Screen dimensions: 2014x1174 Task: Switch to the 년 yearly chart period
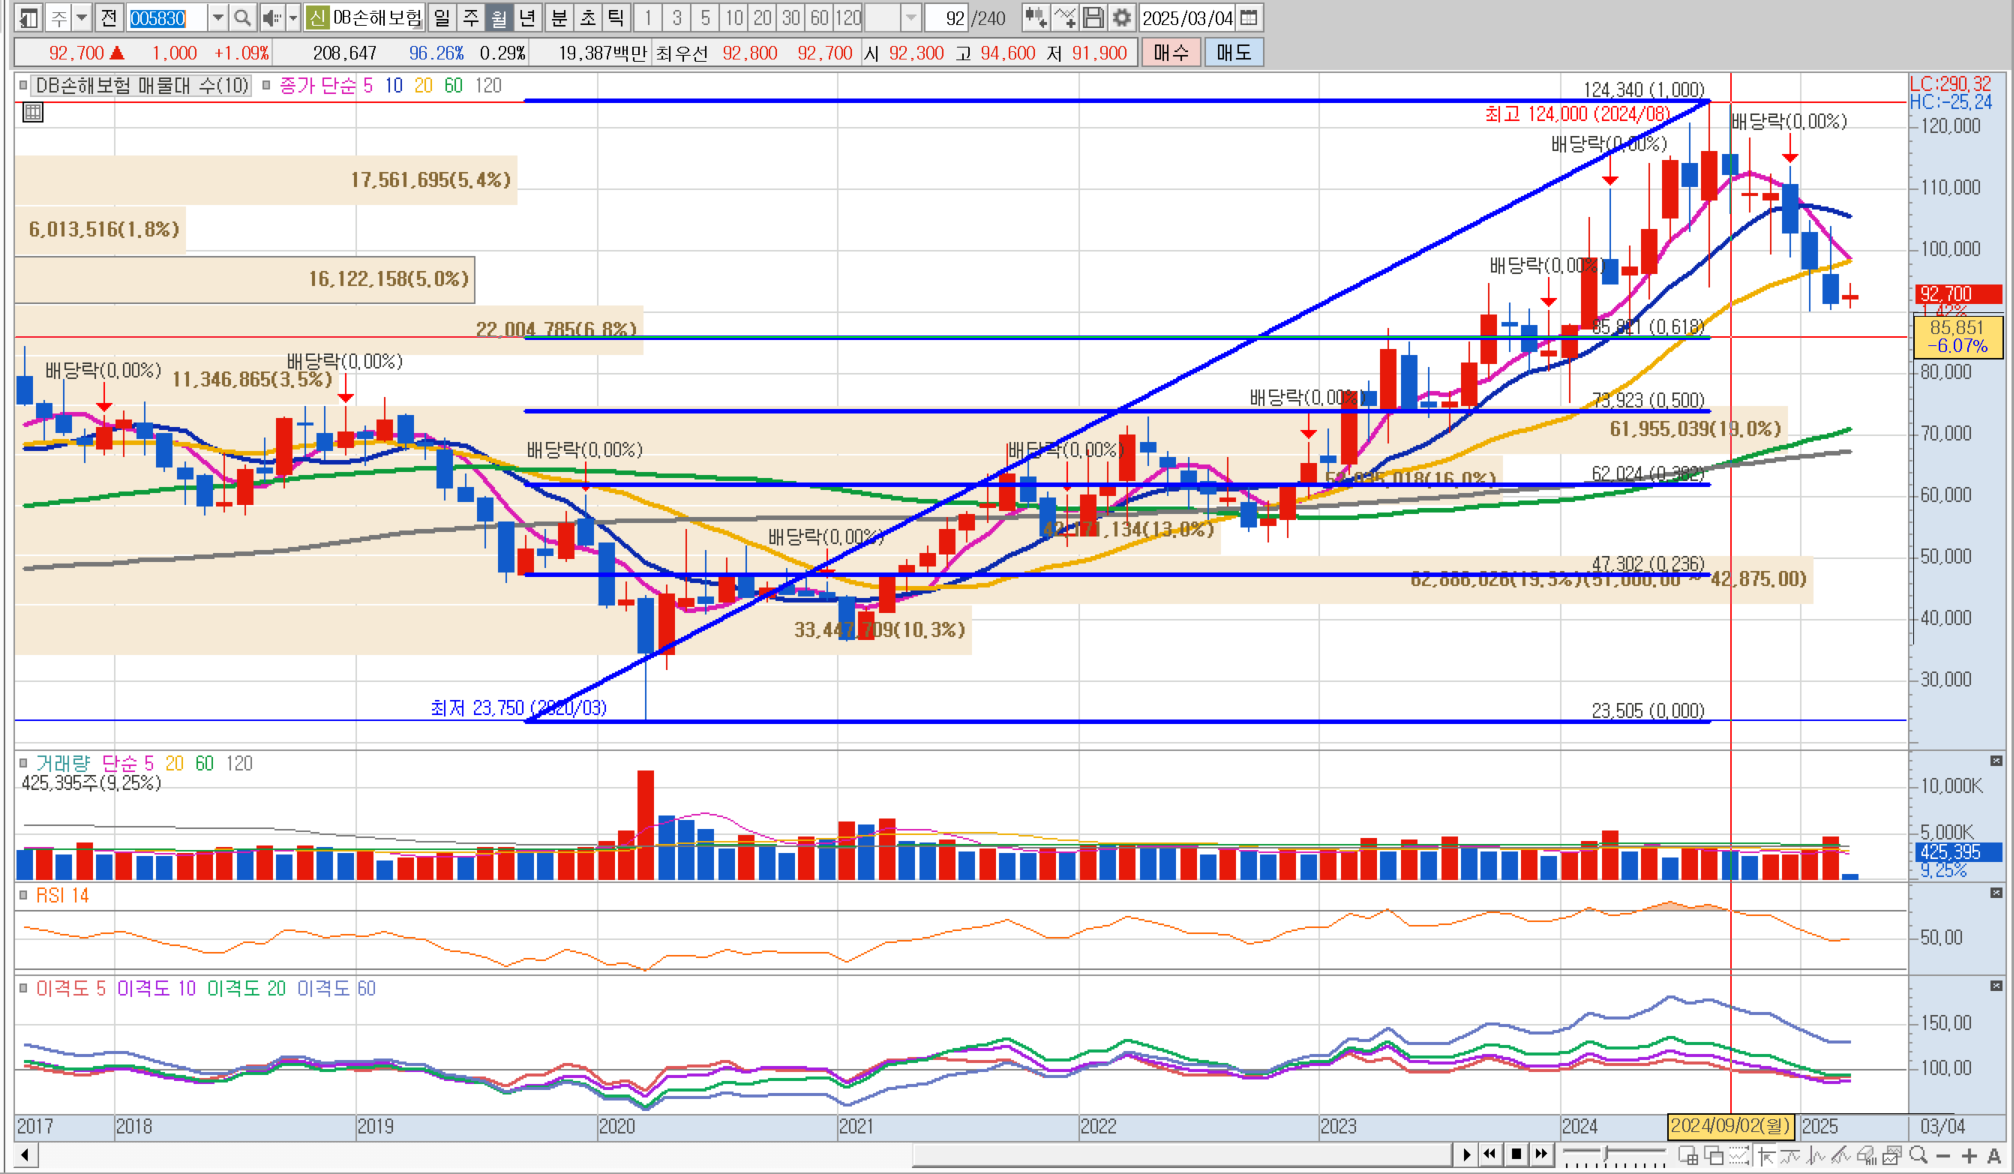coord(527,18)
